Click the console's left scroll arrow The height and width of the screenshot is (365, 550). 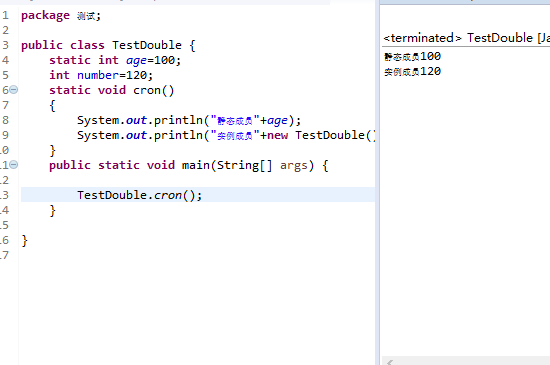390,362
